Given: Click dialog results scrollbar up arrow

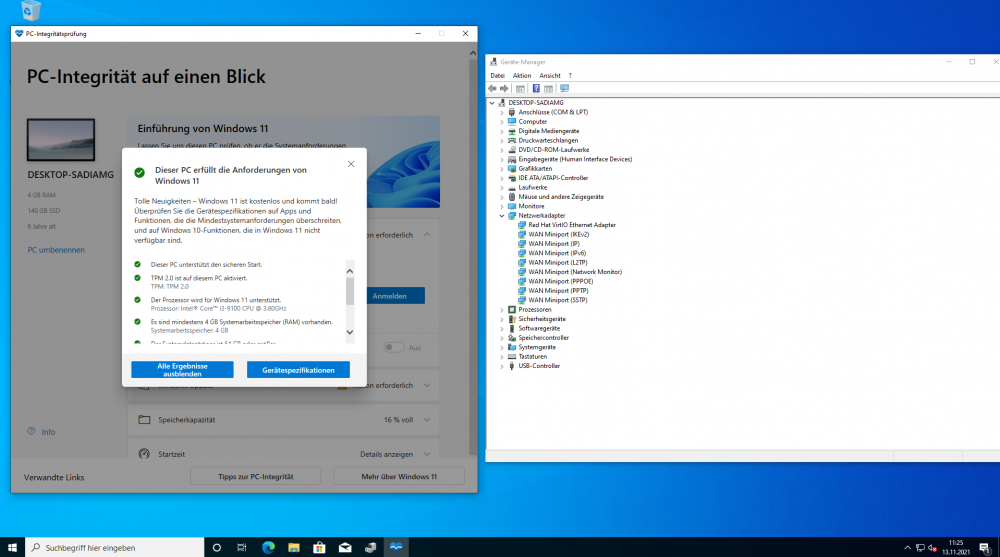Looking at the screenshot, I should click(349, 271).
